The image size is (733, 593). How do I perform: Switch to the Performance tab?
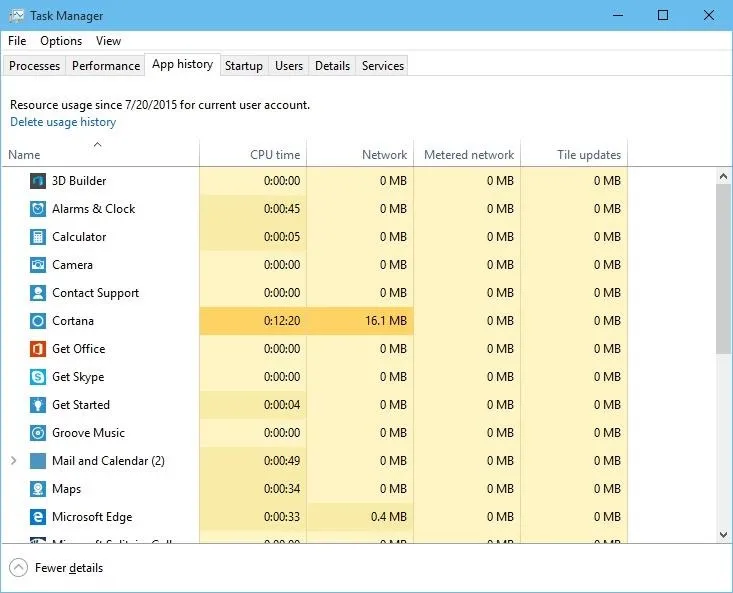106,65
